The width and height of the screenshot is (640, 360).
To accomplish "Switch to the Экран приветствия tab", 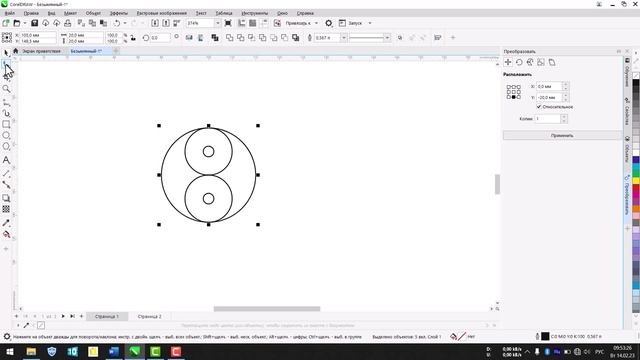I will (x=41, y=51).
